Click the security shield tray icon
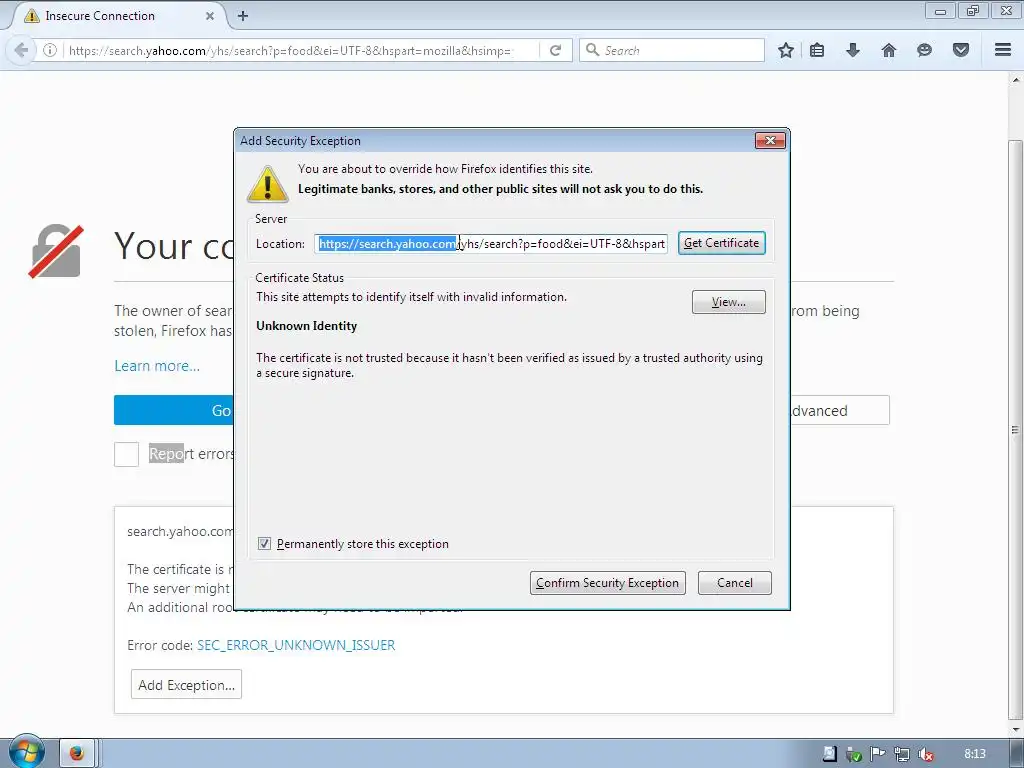 [x=854, y=754]
